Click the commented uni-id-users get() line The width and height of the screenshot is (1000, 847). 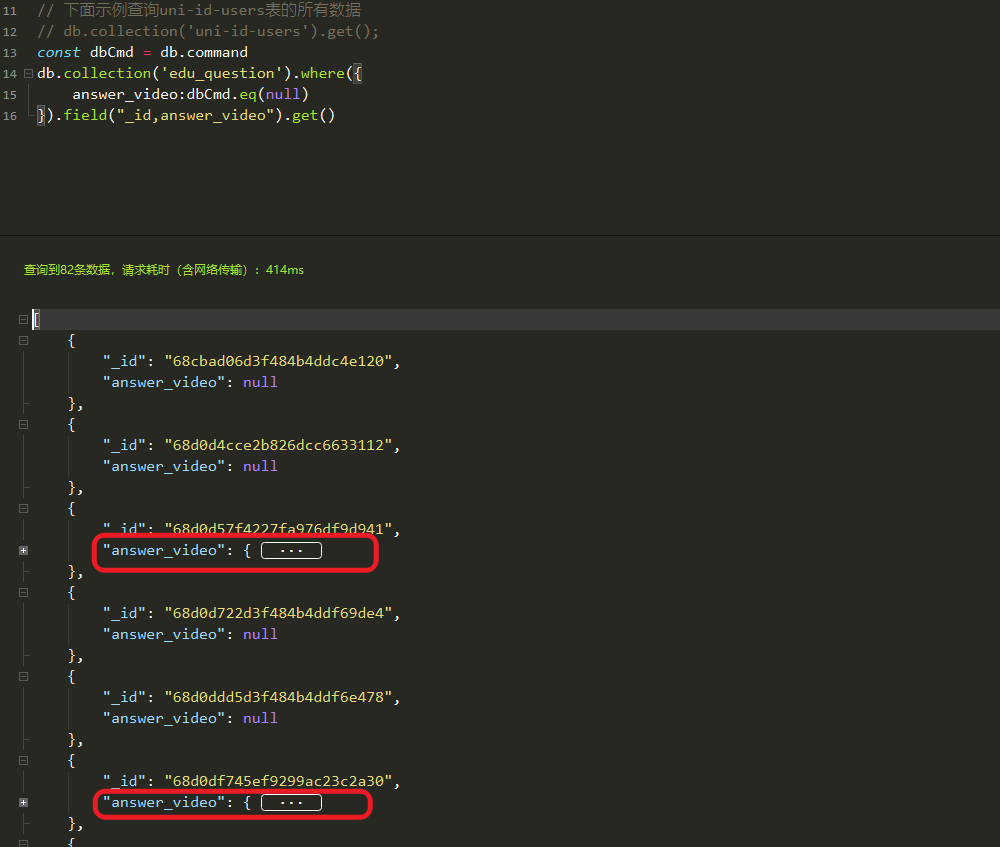pos(208,32)
